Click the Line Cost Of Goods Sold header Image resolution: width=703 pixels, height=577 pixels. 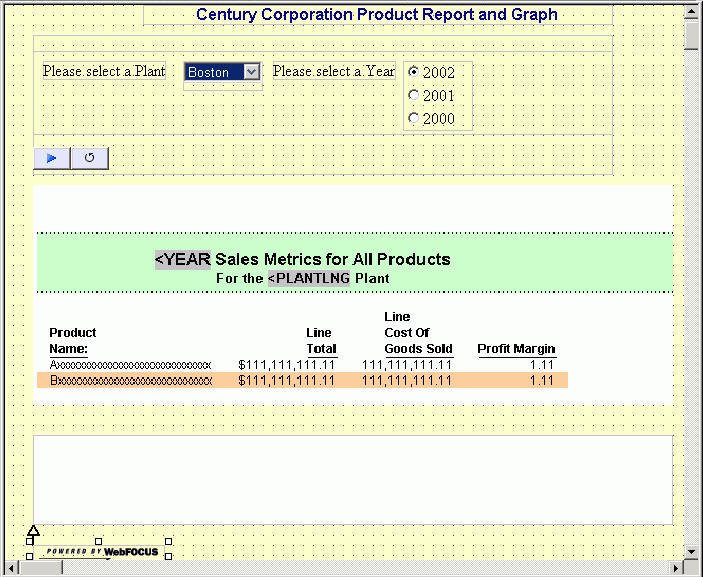click(x=418, y=333)
